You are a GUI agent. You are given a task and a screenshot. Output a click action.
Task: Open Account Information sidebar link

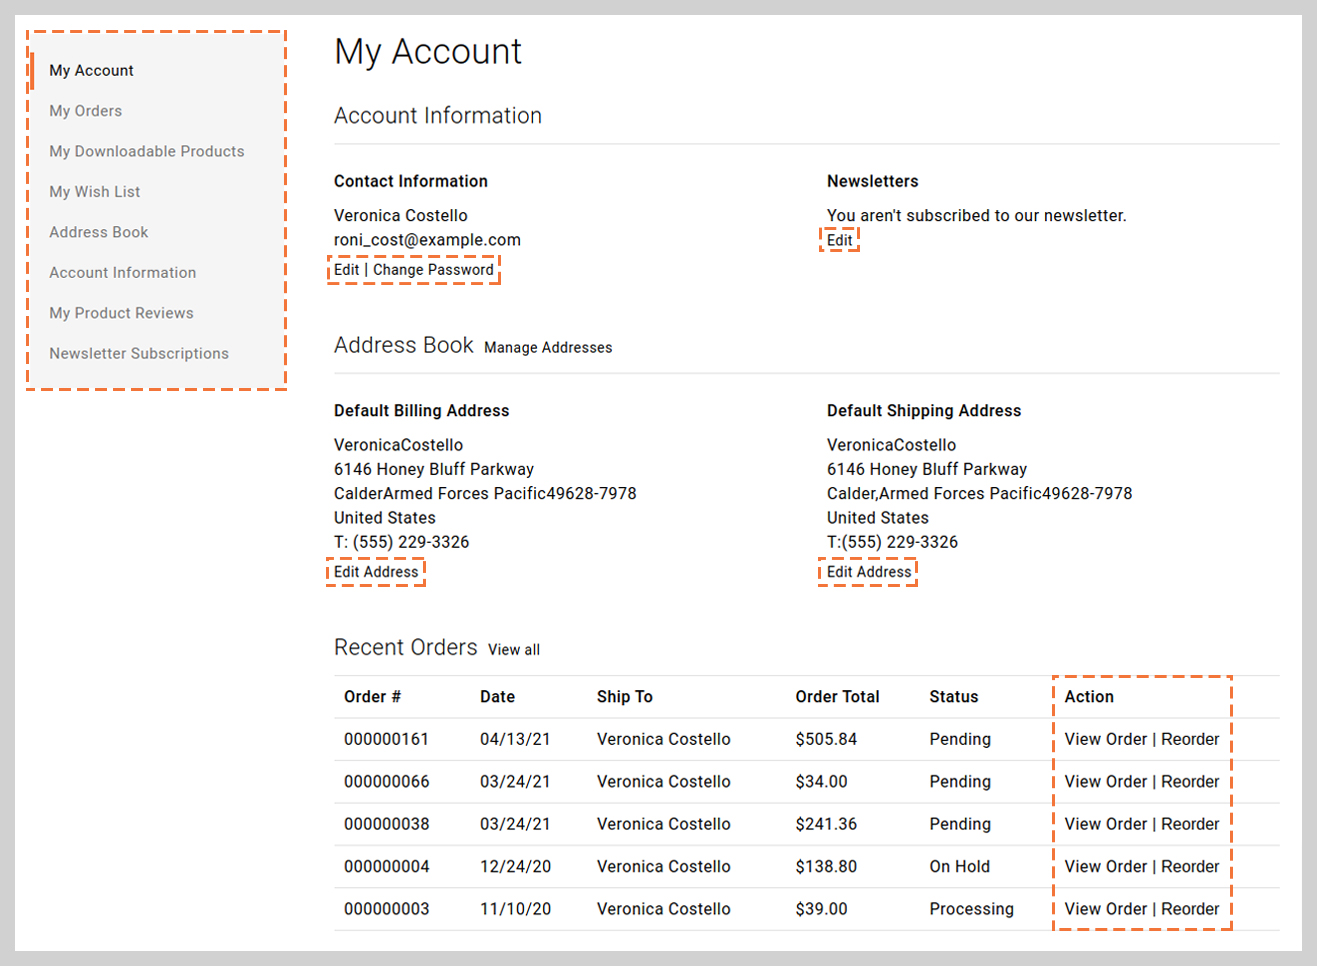tap(123, 272)
